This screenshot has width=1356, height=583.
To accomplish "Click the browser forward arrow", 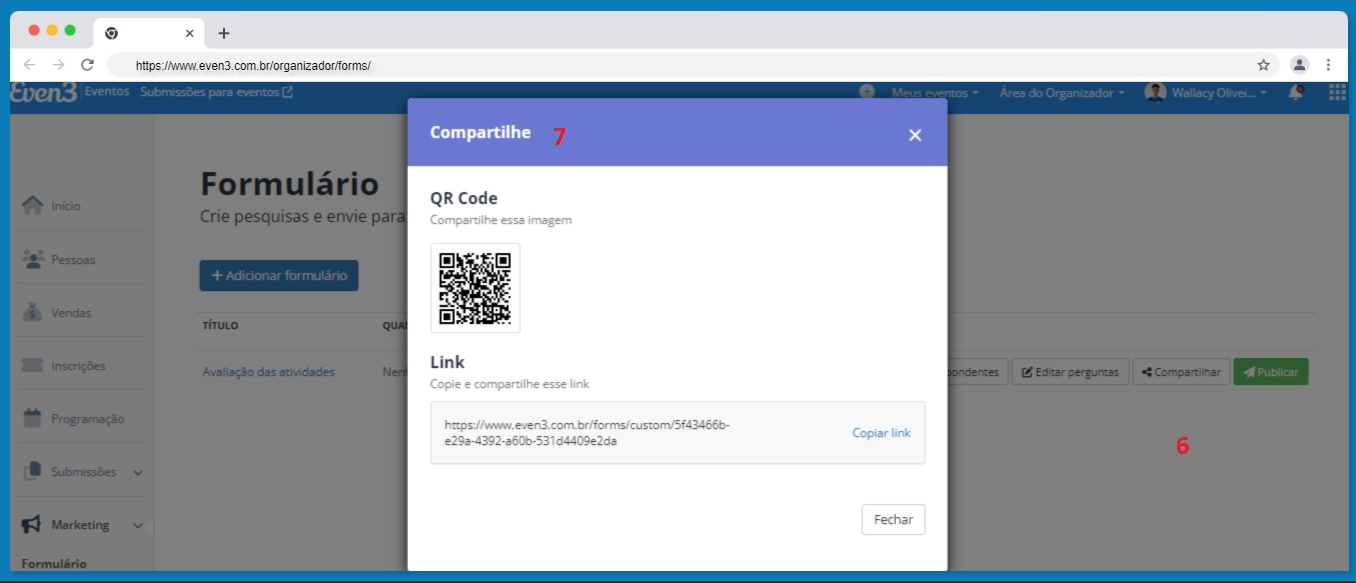I will (58, 65).
